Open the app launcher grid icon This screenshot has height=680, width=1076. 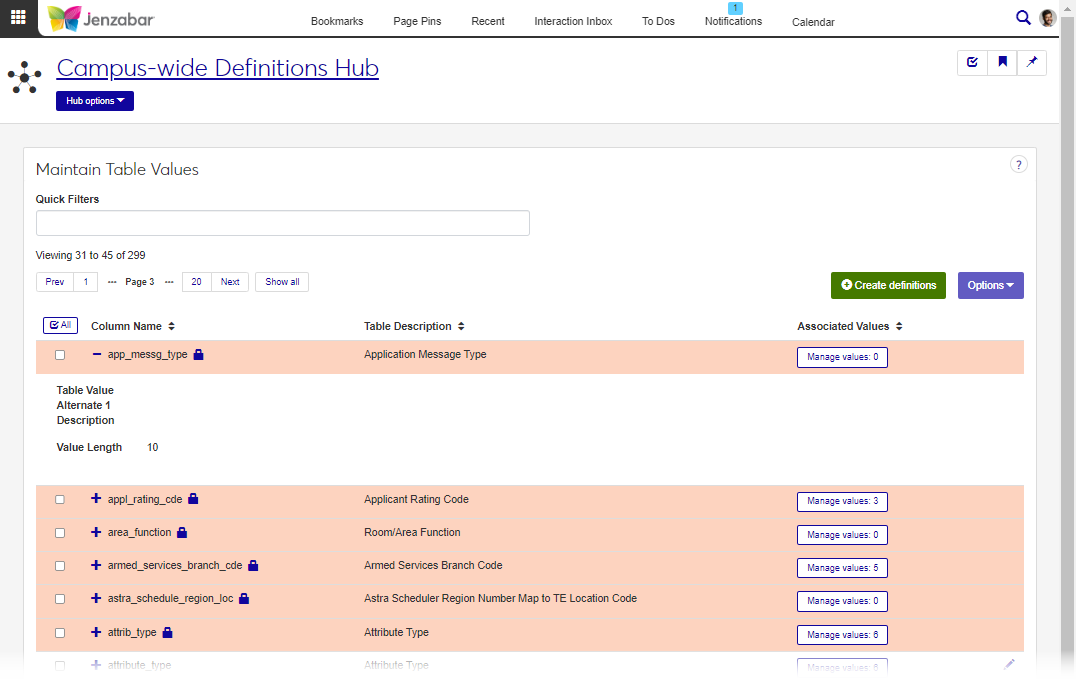tap(18, 17)
